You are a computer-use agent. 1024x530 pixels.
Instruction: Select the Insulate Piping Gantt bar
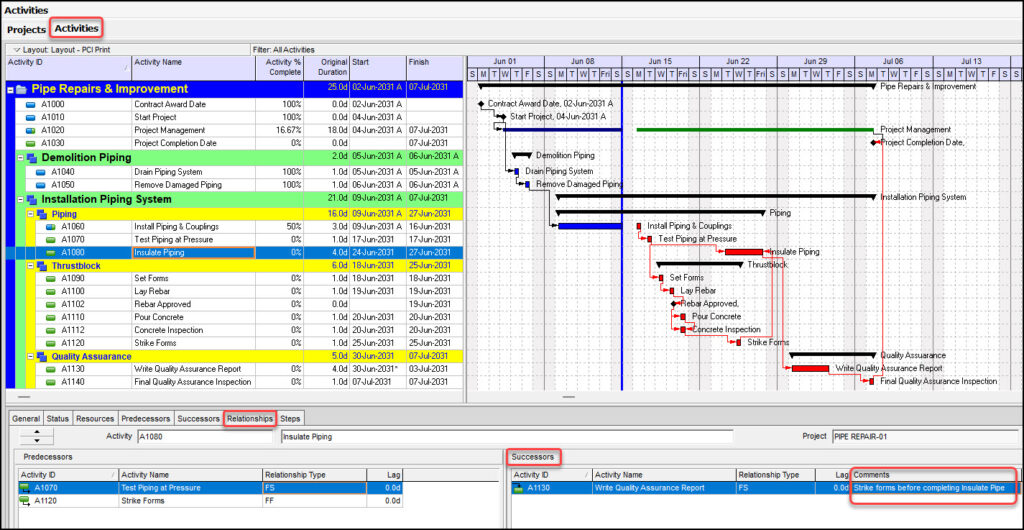[x=744, y=252]
